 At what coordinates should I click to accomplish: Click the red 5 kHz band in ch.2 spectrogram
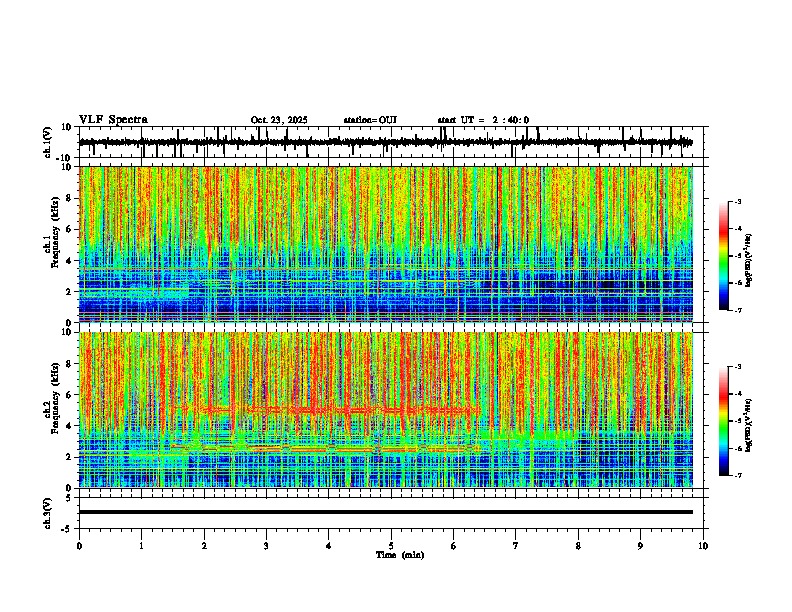343,410
